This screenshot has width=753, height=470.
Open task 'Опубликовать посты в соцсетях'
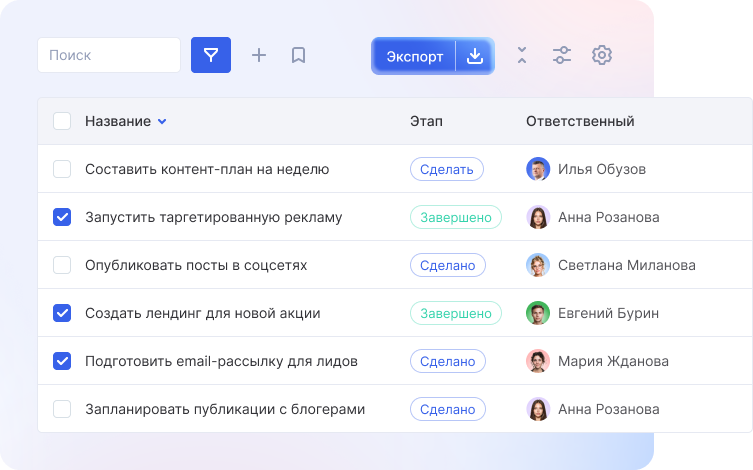pyautogui.click(x=196, y=265)
